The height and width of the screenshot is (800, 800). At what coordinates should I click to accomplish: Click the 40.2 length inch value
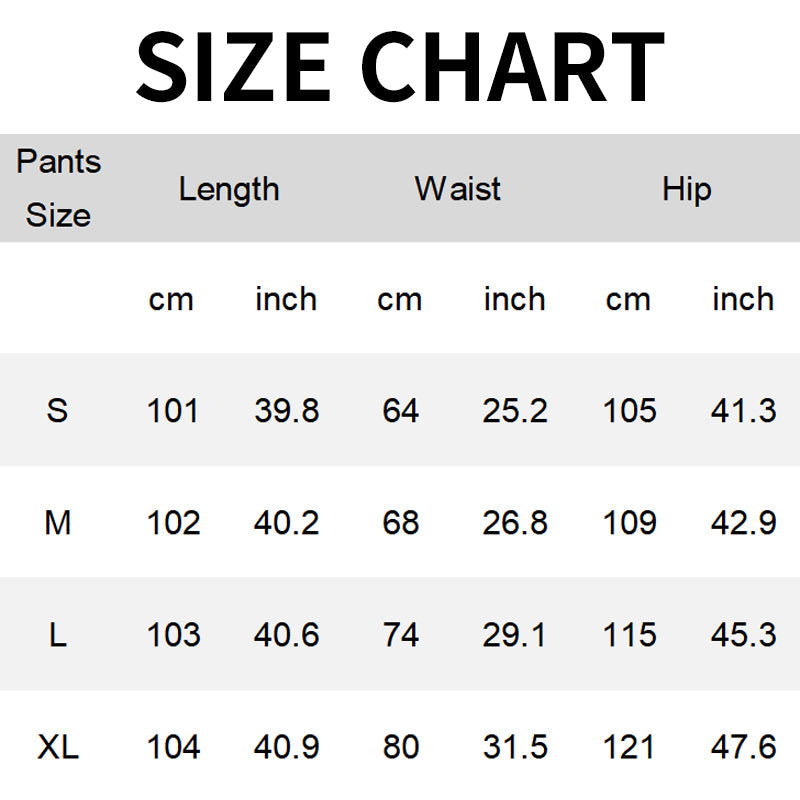(x=286, y=522)
